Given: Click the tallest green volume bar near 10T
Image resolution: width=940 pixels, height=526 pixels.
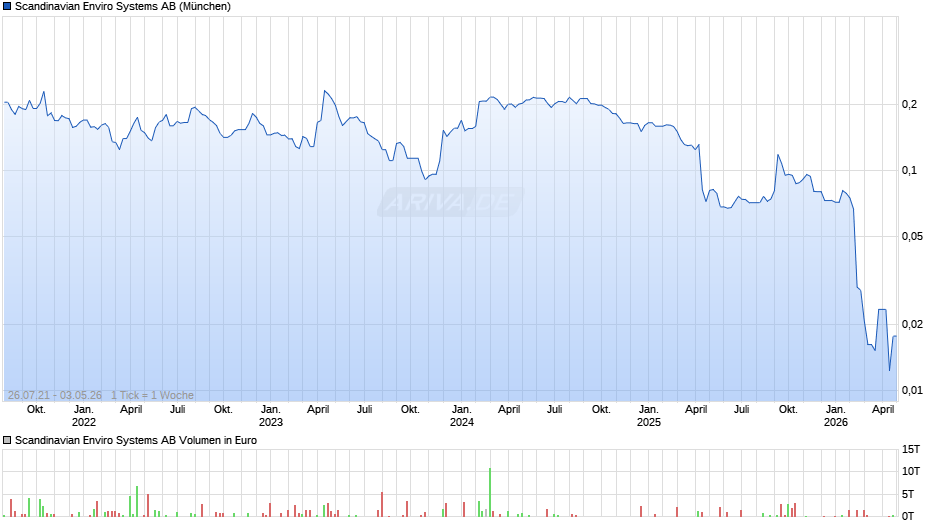Looking at the screenshot, I should (490, 492).
